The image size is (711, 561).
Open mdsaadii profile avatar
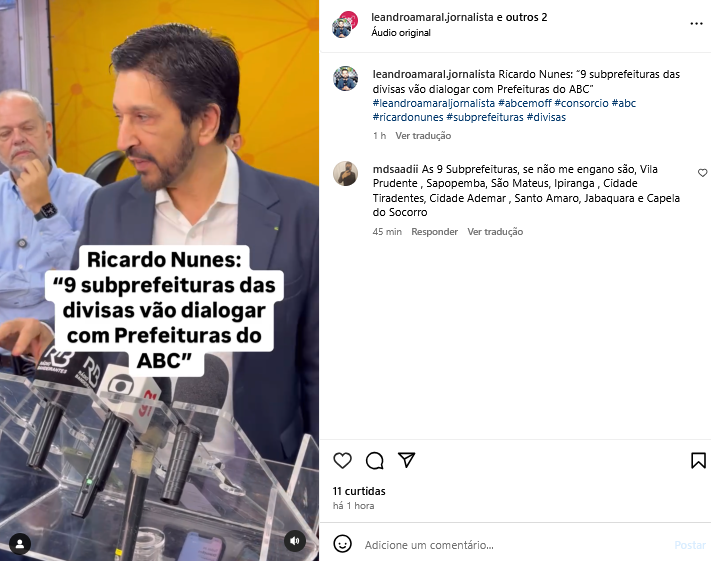tap(346, 174)
